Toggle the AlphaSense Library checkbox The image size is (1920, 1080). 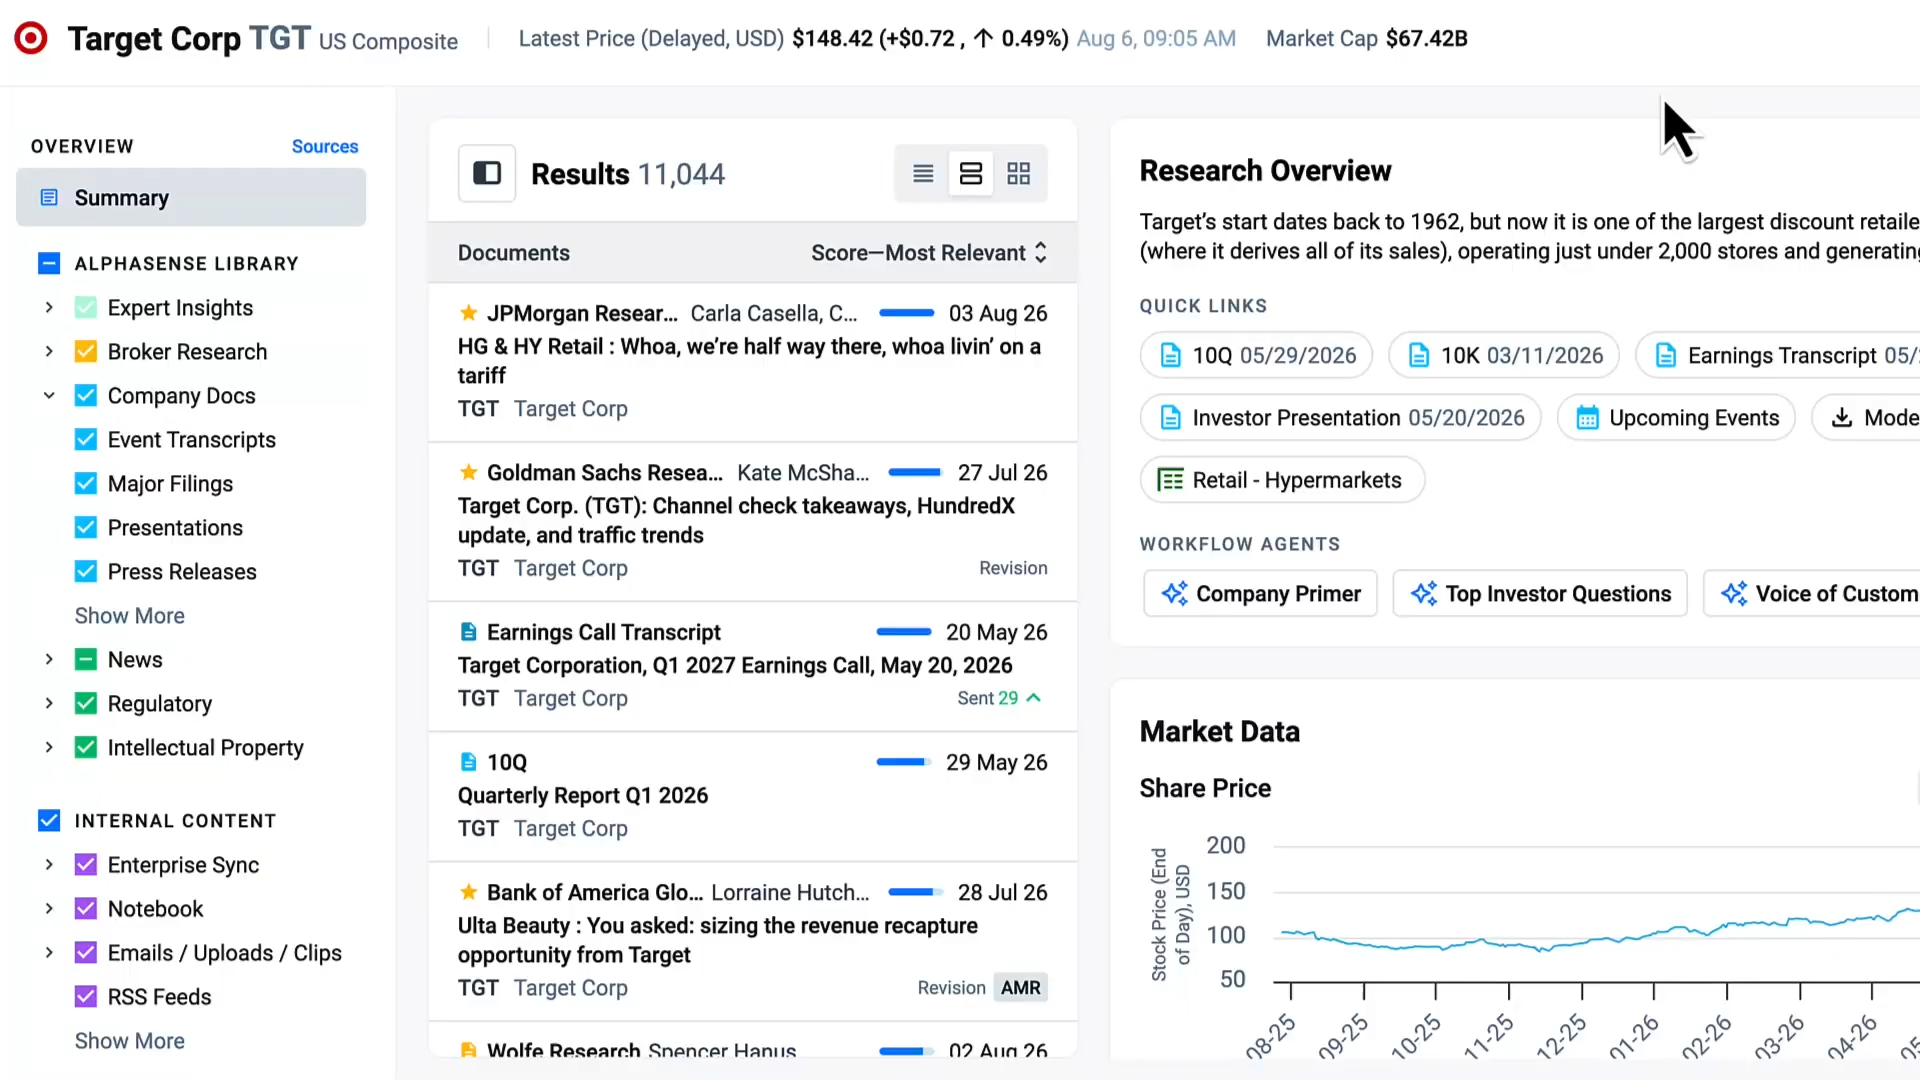(x=49, y=263)
